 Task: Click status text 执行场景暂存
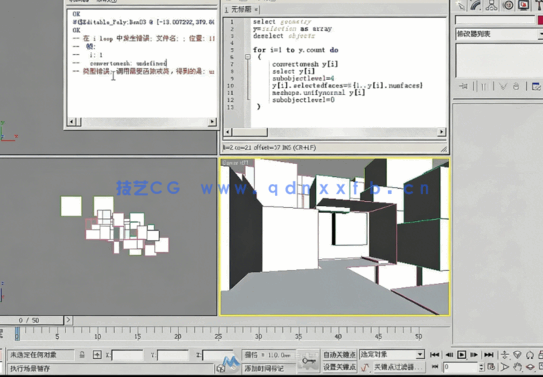click(30, 368)
